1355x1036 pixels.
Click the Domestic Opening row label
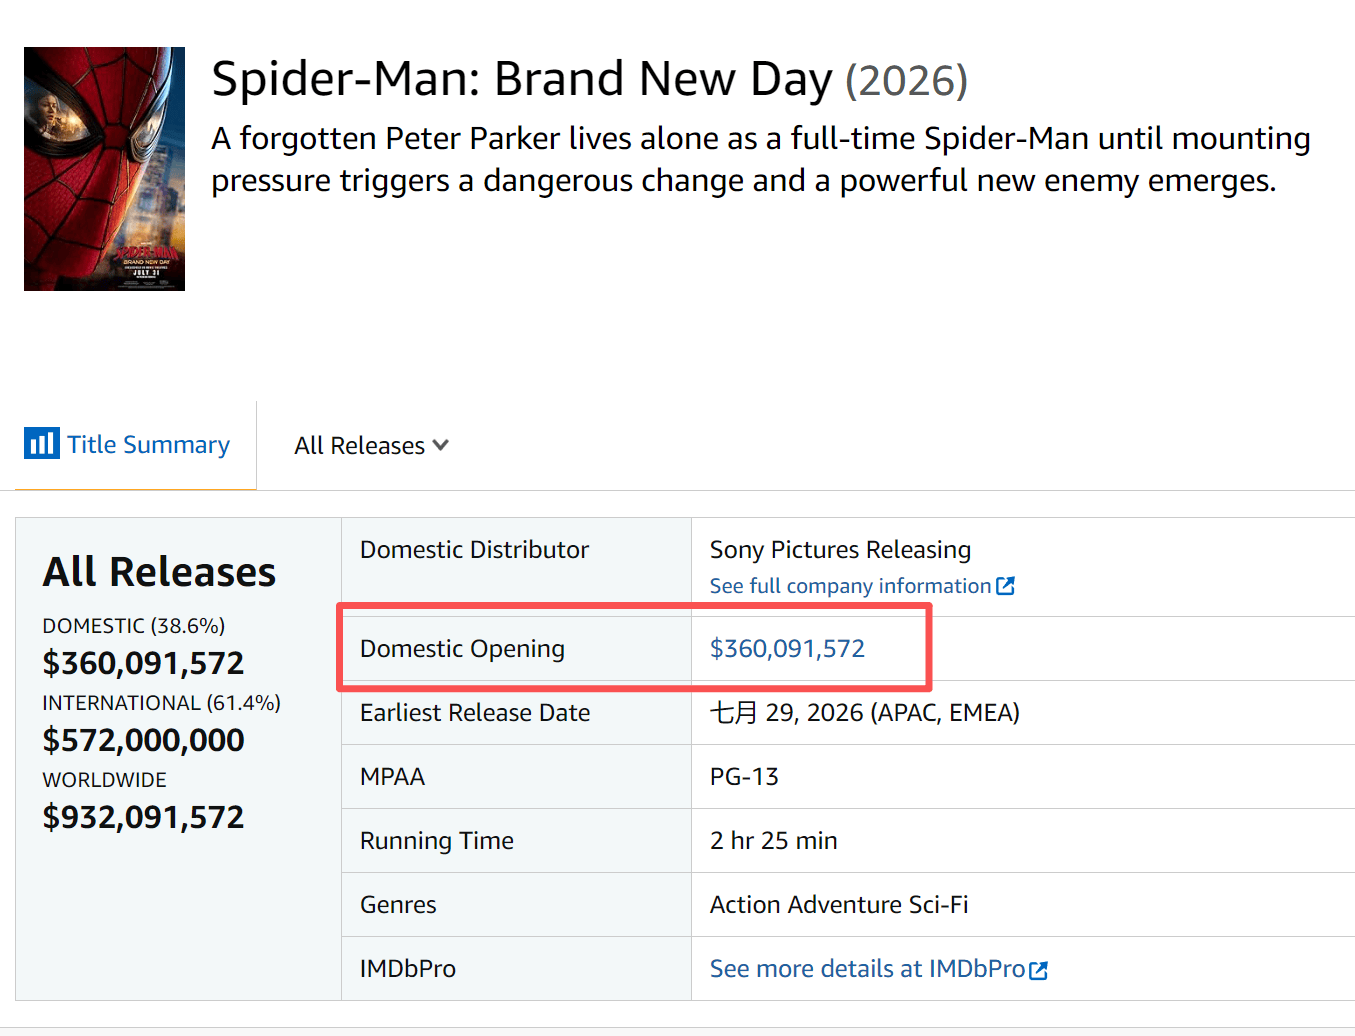(462, 649)
